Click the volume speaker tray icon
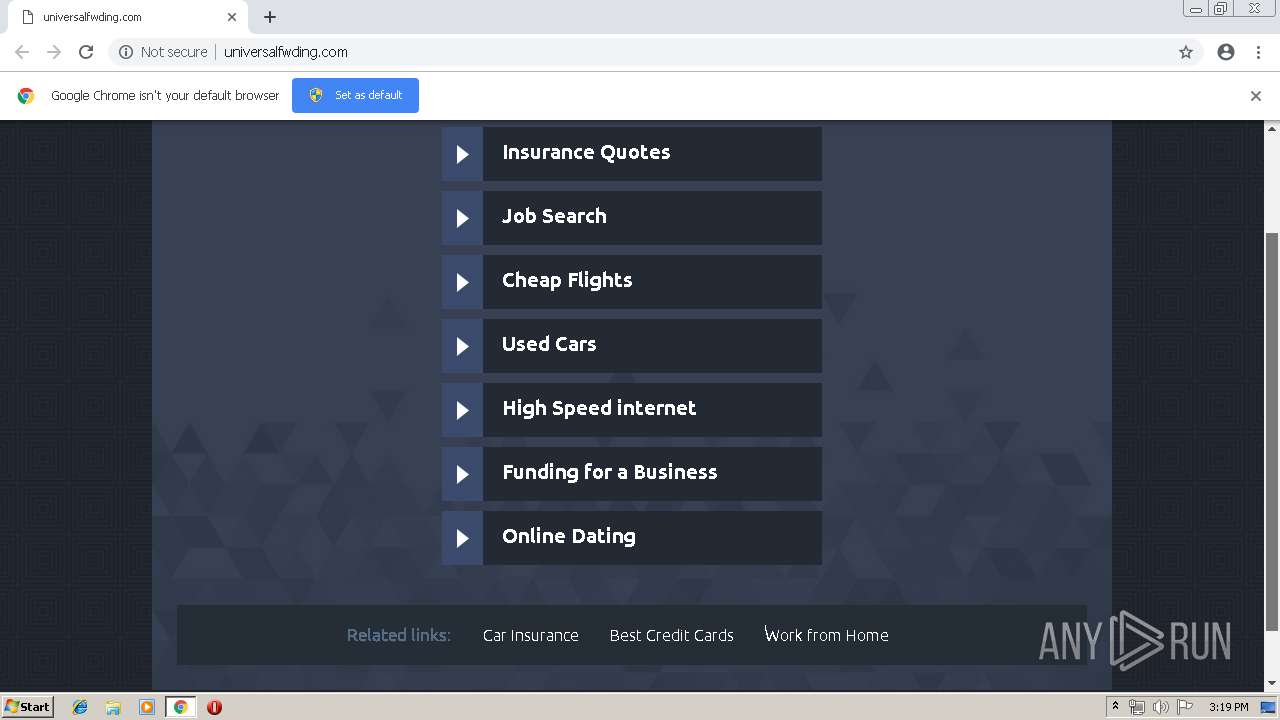Screen dimensions: 1280x720 tap(1161, 707)
